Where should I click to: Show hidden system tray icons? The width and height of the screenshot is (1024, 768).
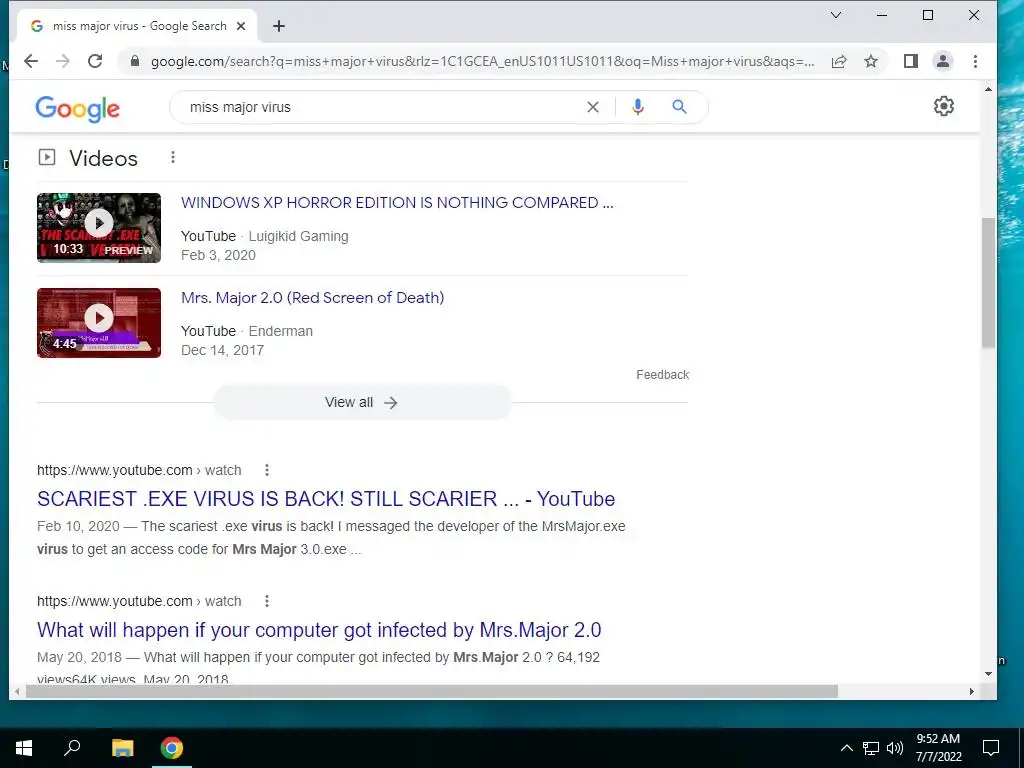tap(846, 748)
